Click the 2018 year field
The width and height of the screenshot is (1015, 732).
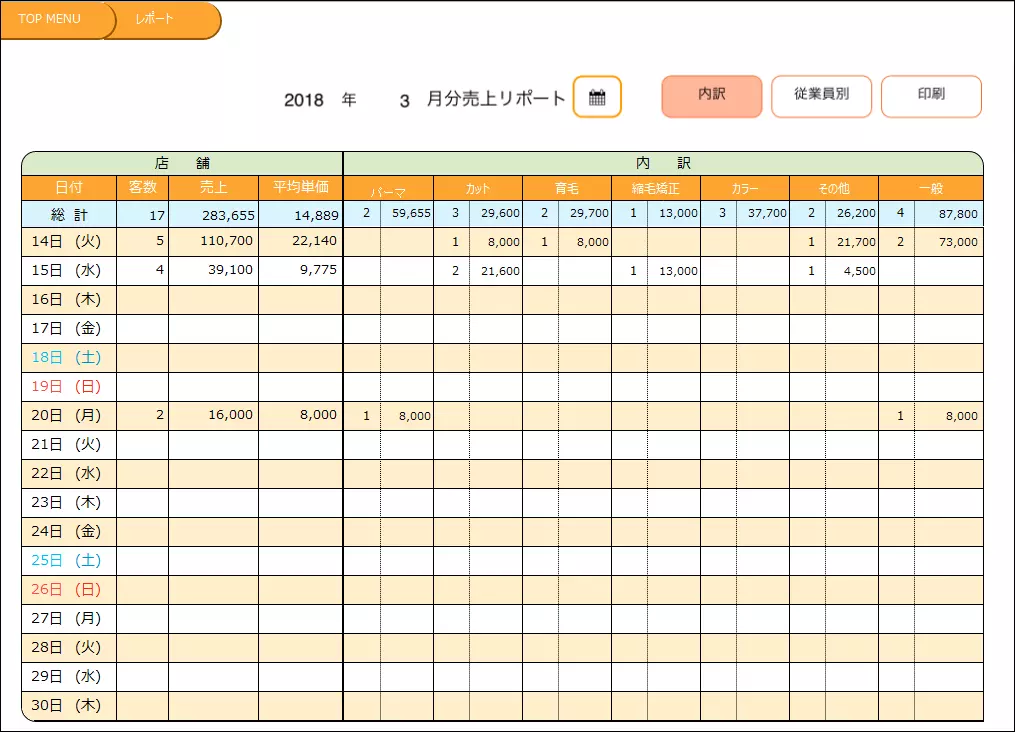[x=304, y=100]
